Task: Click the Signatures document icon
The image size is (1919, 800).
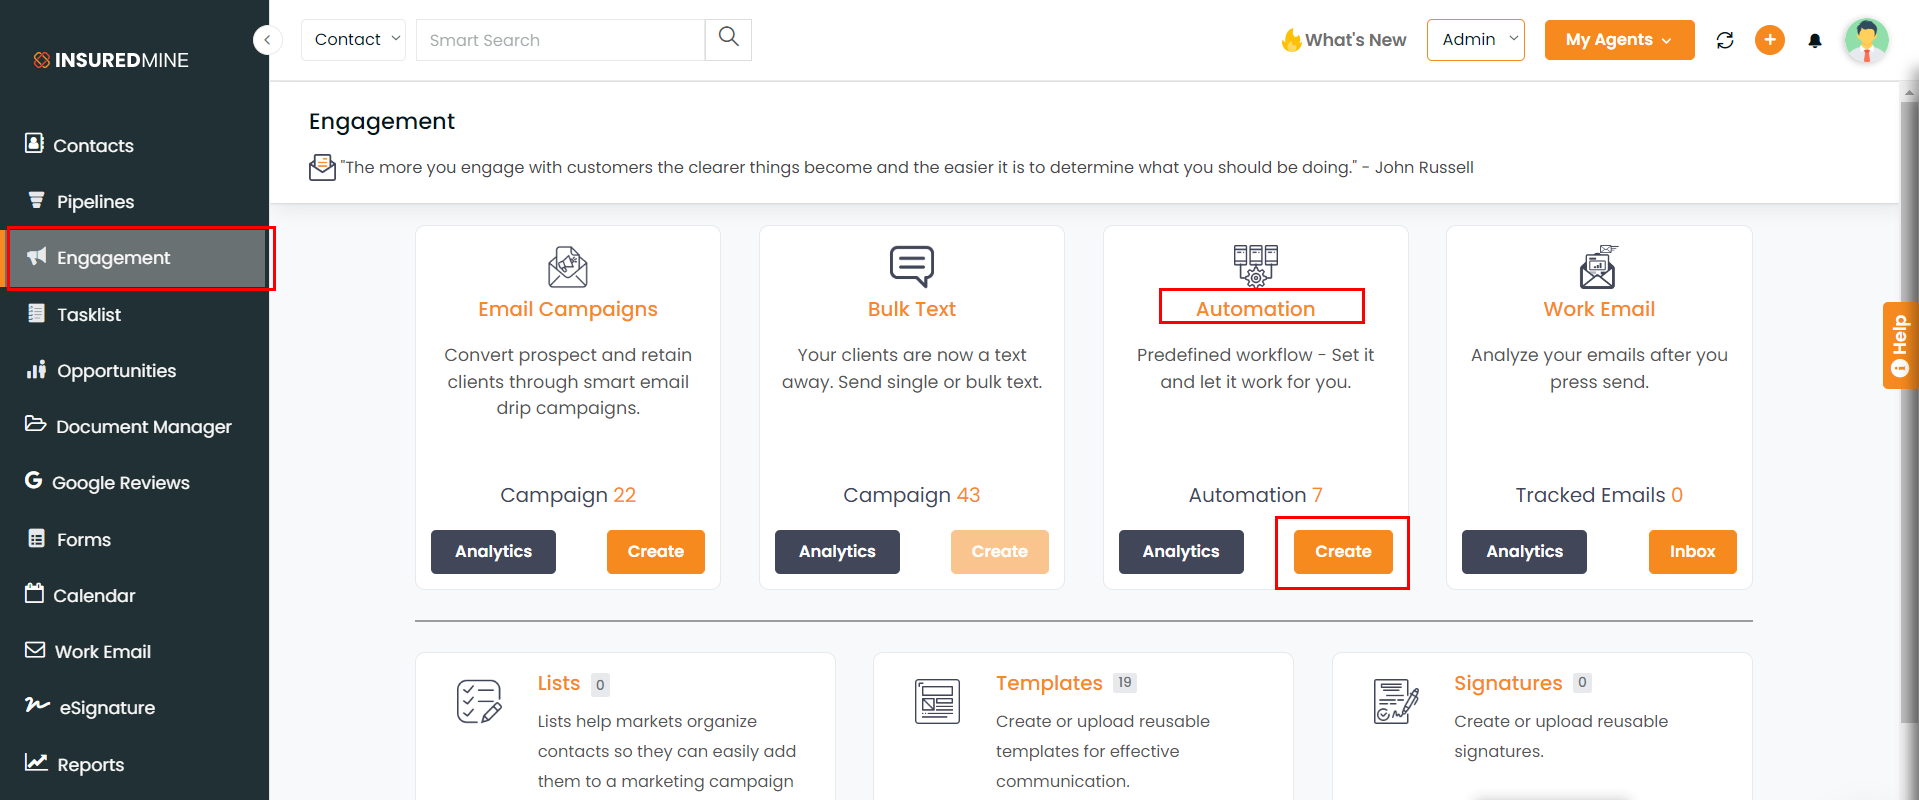Action: (x=1396, y=701)
